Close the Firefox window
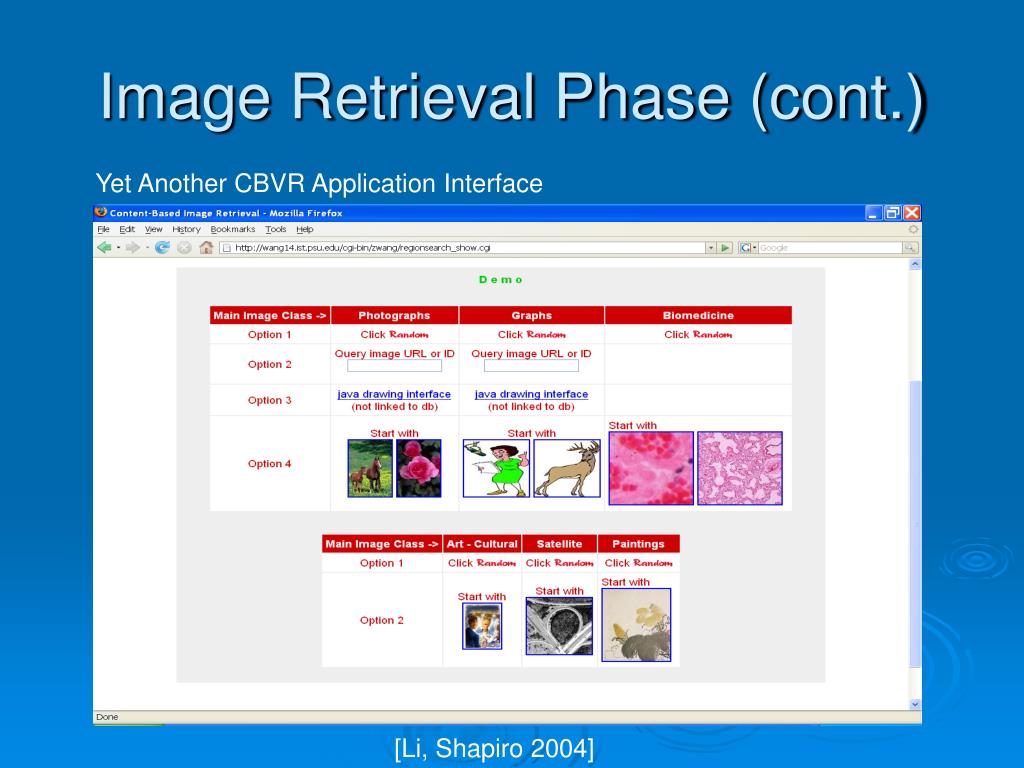The height and width of the screenshot is (768, 1024). [x=912, y=213]
